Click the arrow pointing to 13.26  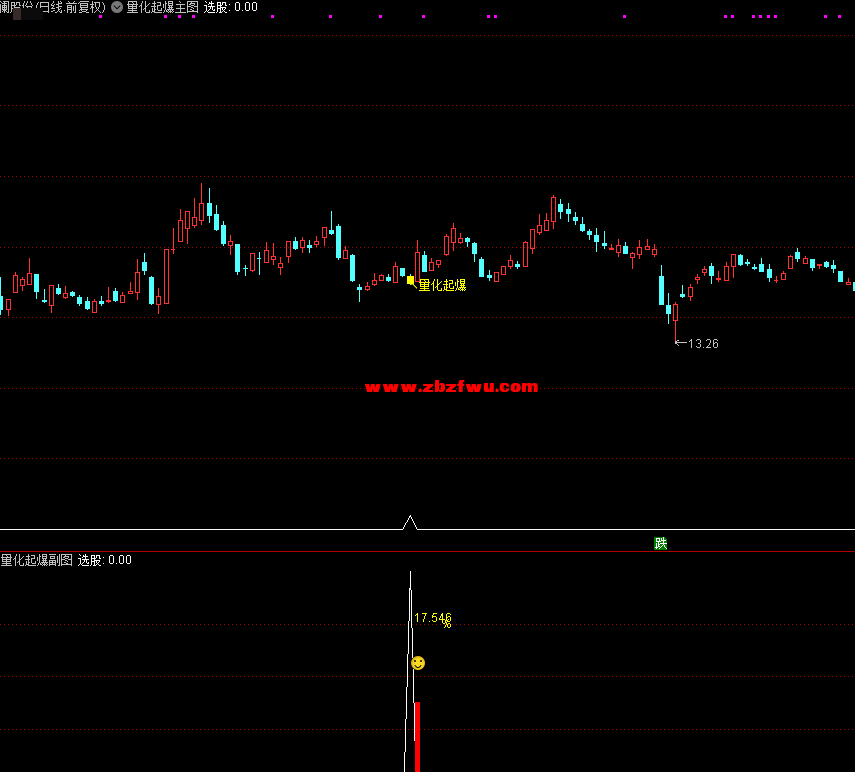coord(680,343)
